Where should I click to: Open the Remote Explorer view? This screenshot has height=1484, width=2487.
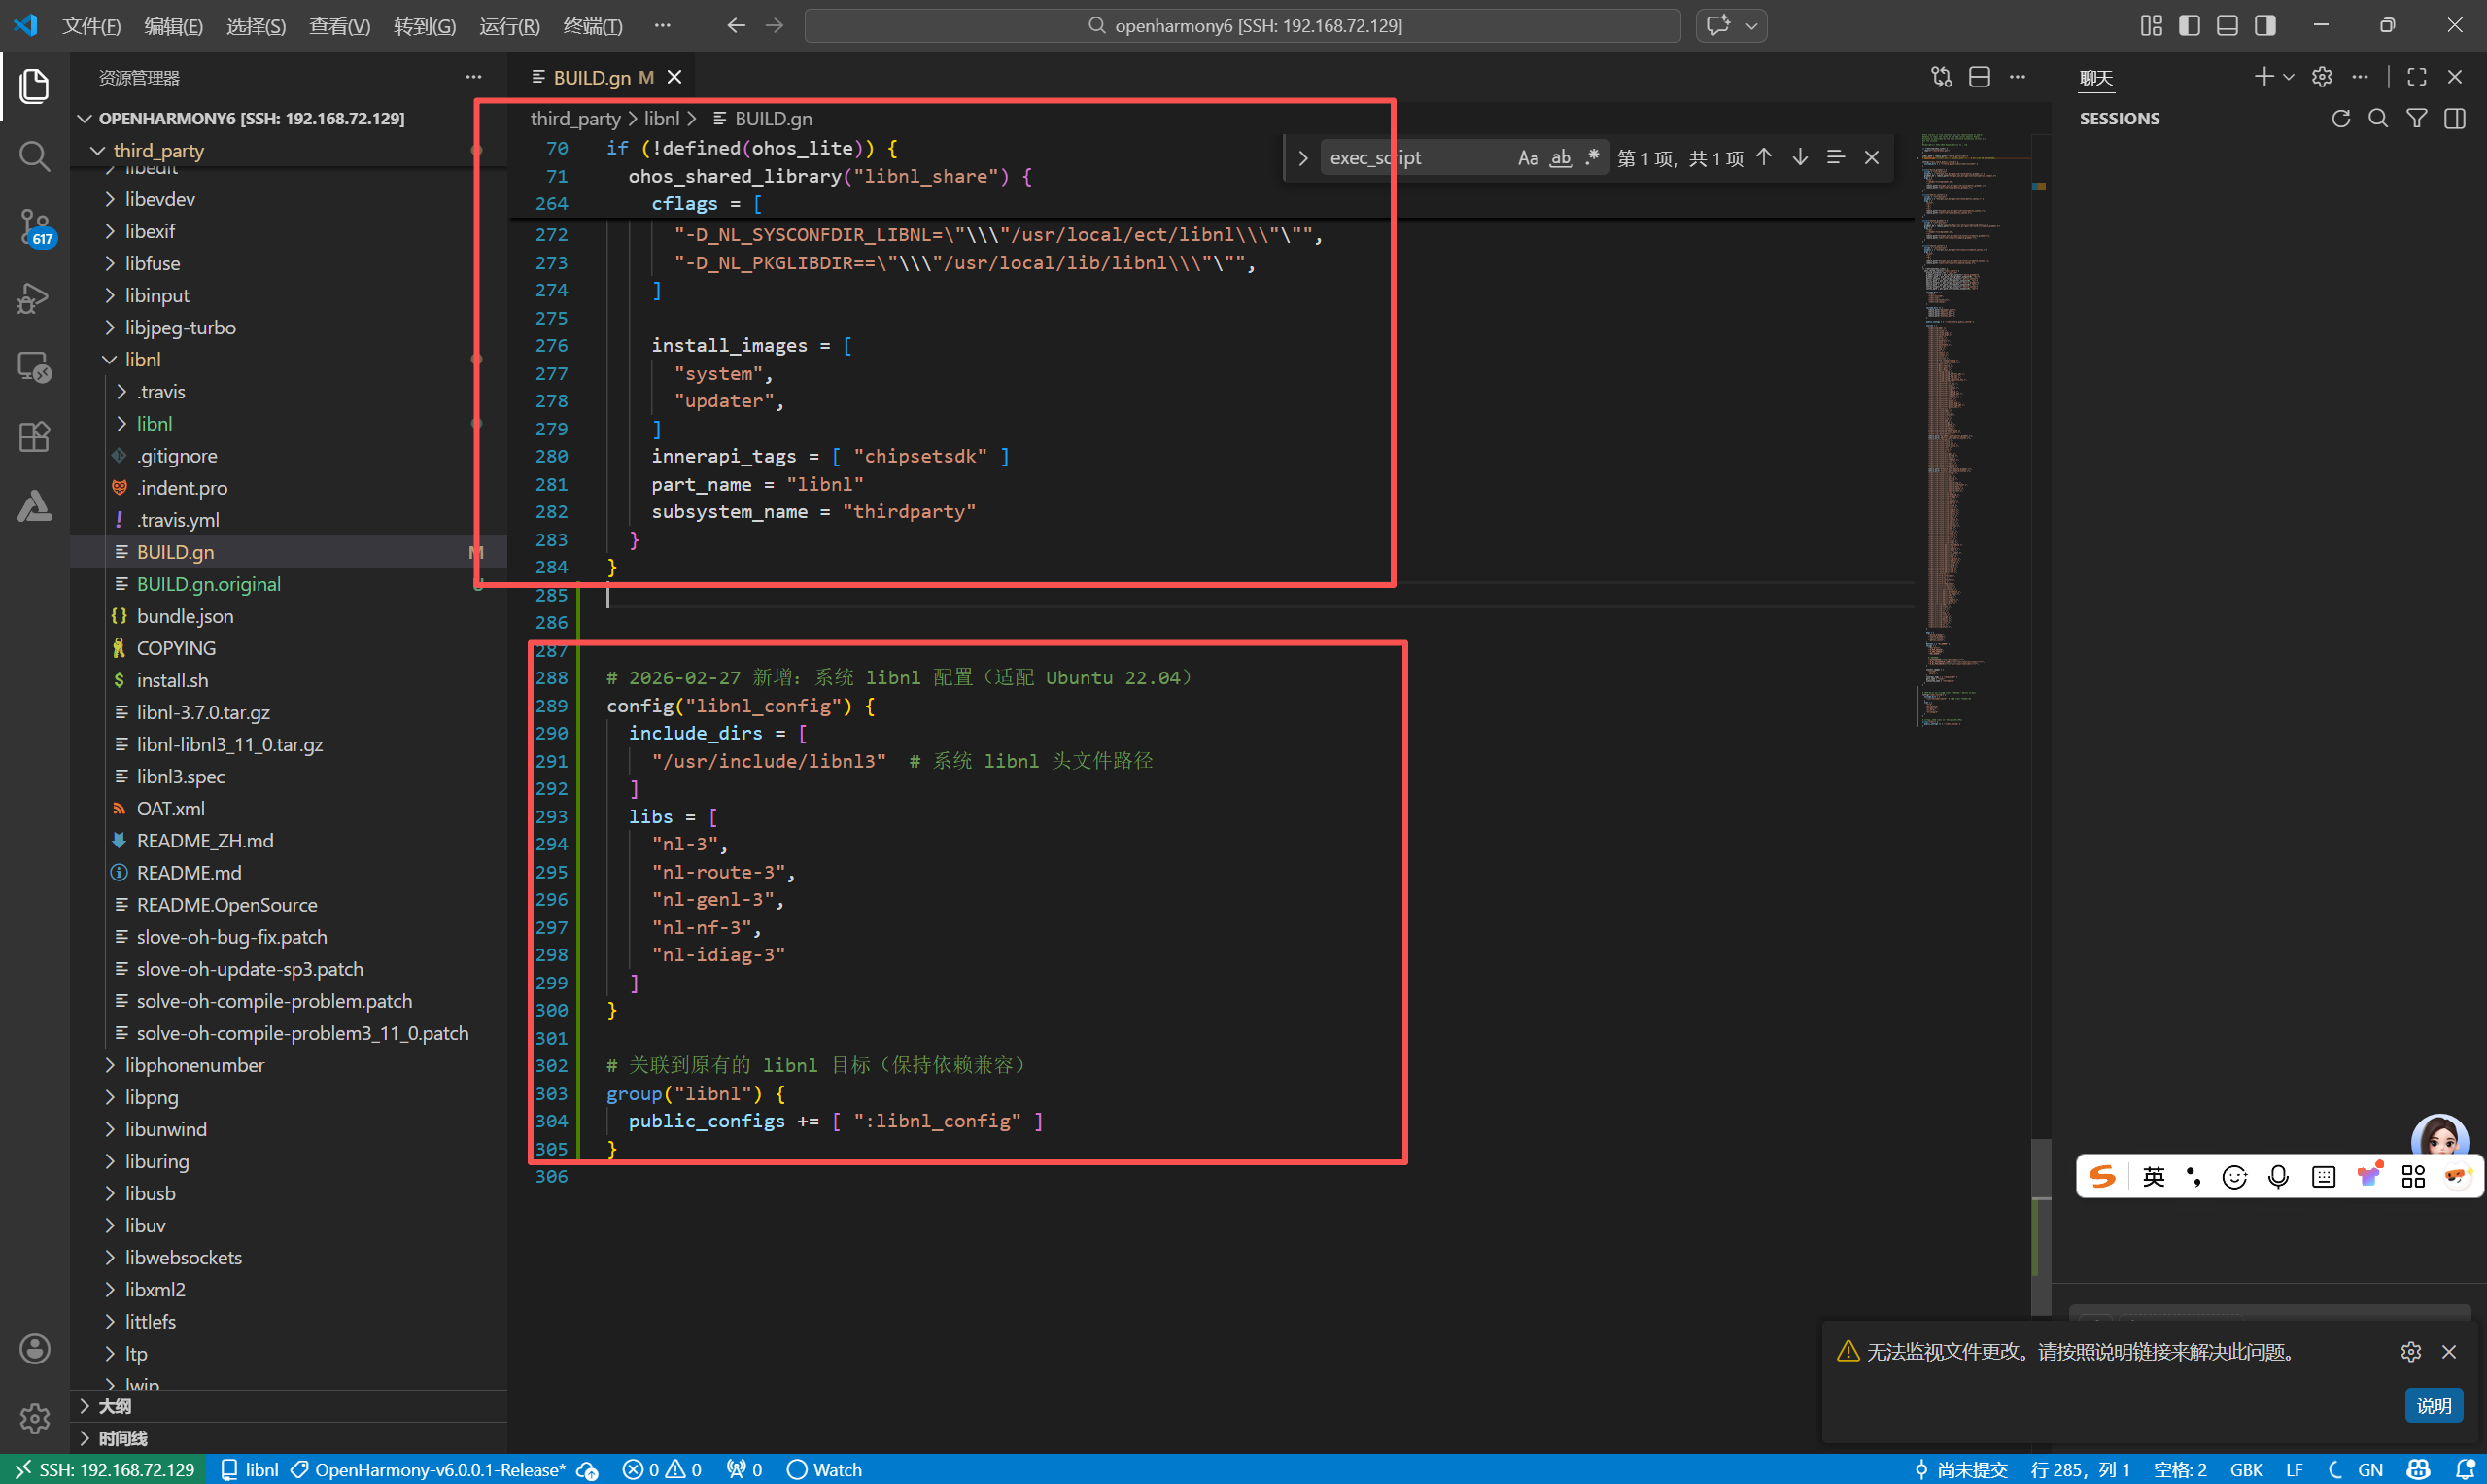[34, 367]
